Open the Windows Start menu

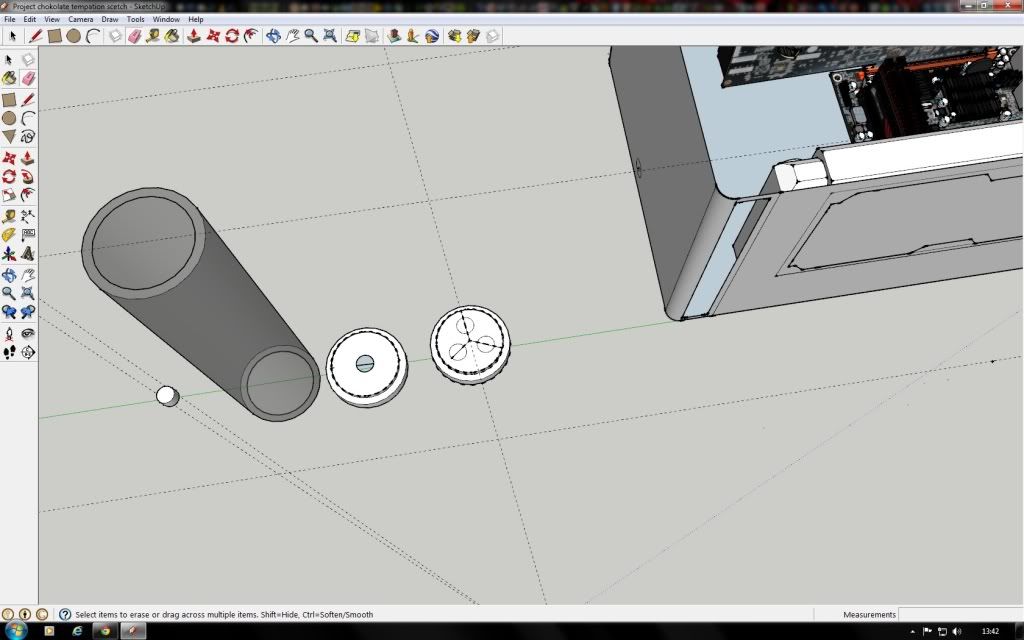point(16,631)
